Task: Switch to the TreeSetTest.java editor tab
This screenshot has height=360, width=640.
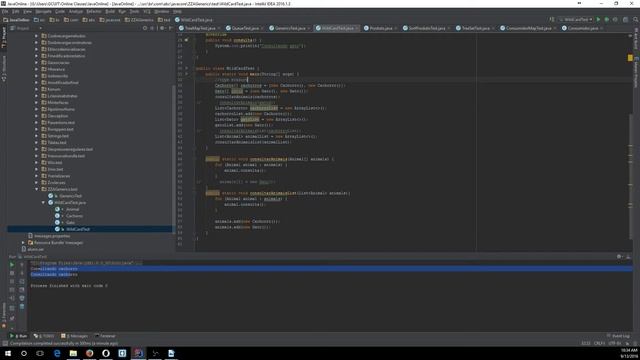Action: (x=475, y=28)
